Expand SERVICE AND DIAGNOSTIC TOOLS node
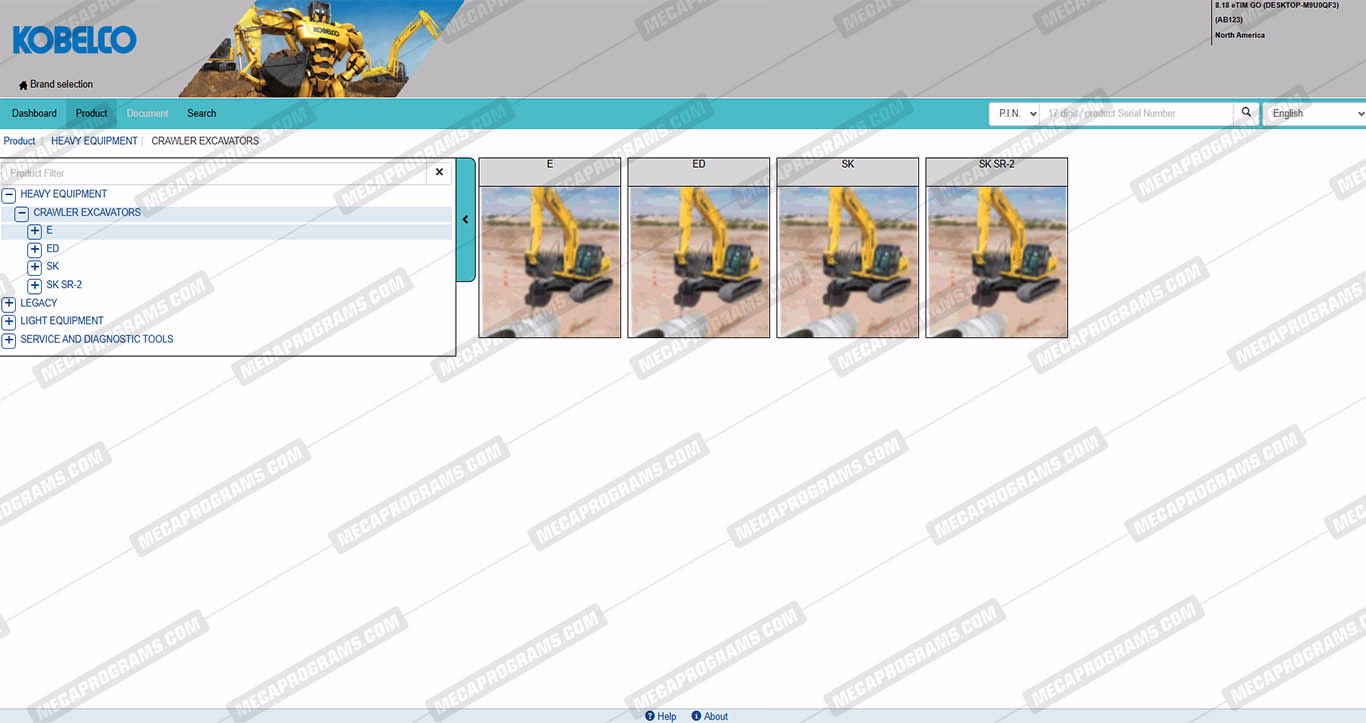Screen dimensions: 1366x723 point(9,340)
